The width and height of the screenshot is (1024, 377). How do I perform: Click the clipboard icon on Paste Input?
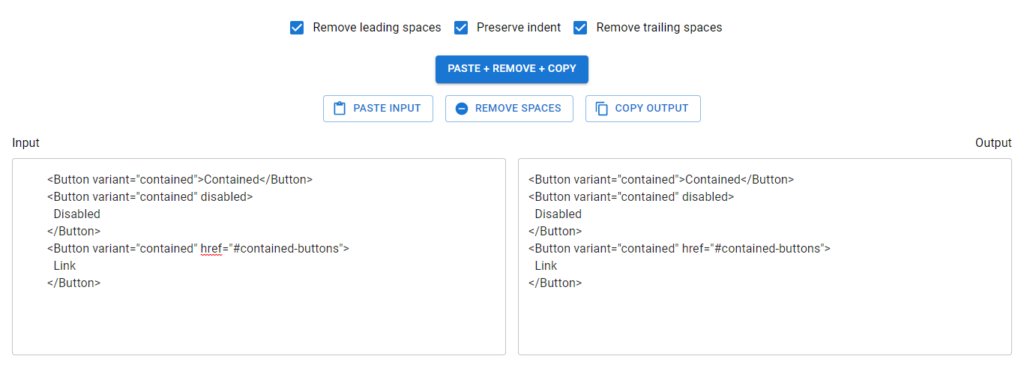(x=339, y=108)
